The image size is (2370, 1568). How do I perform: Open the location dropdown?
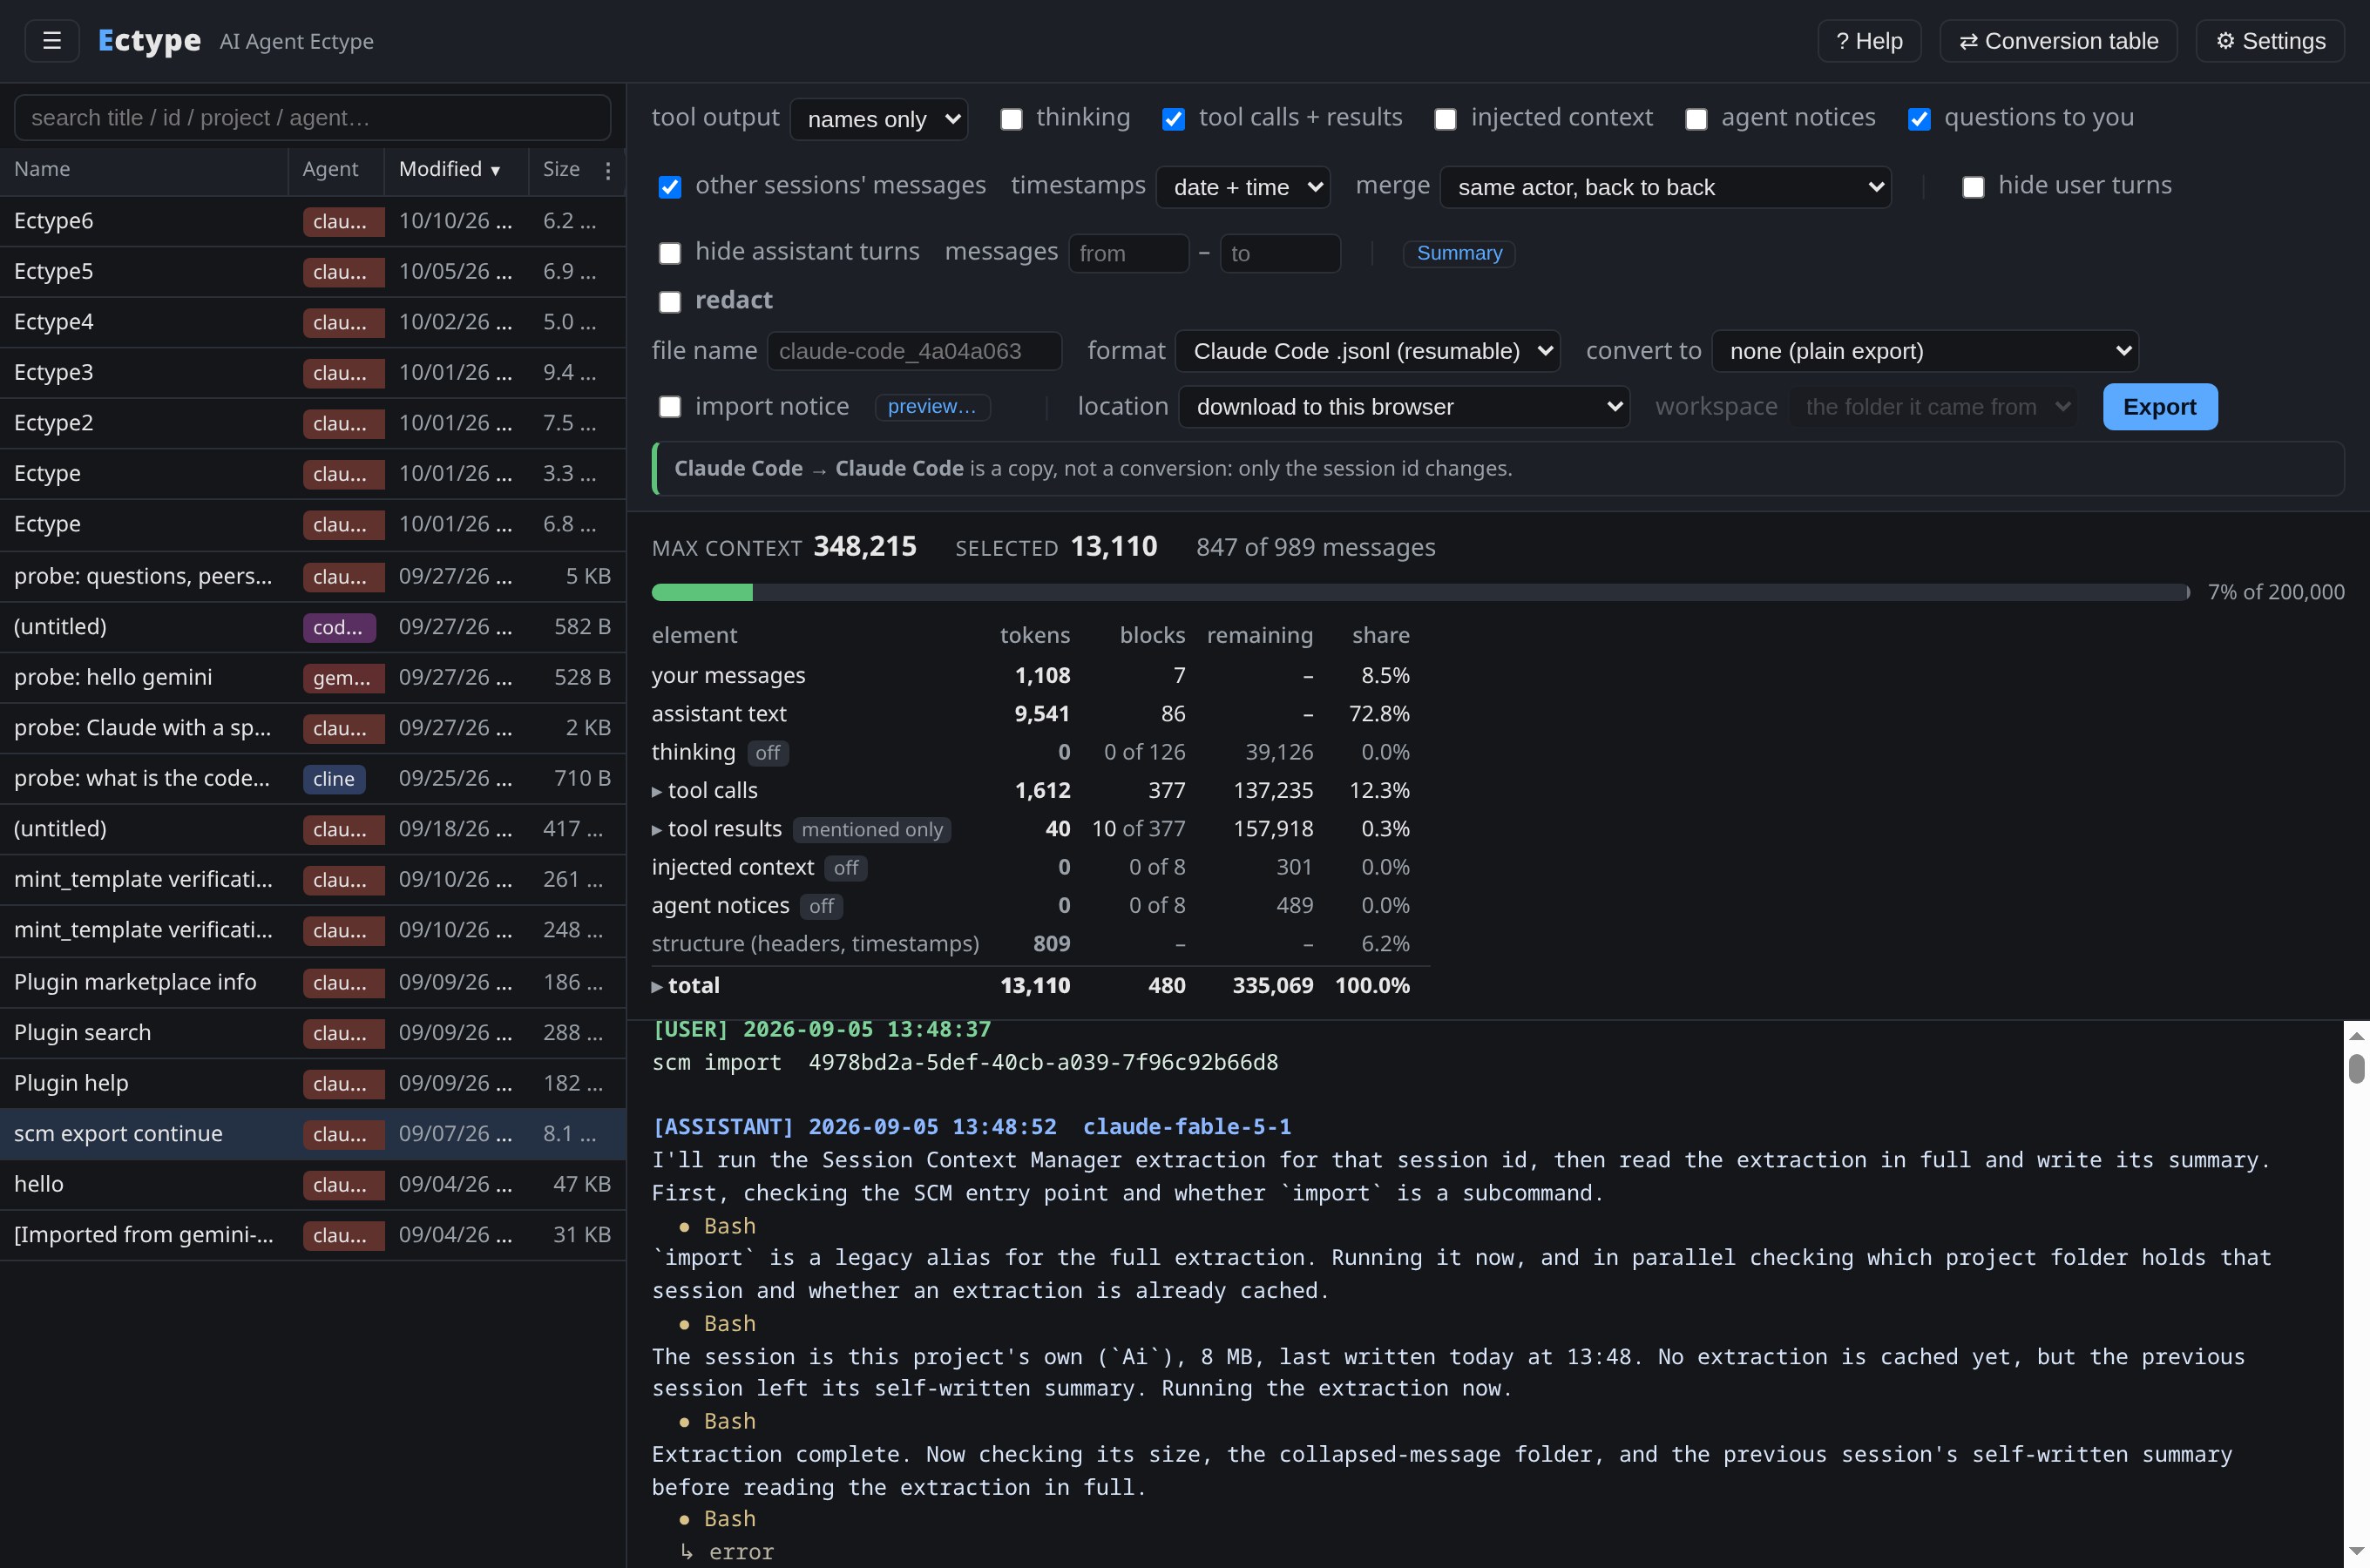point(1404,407)
